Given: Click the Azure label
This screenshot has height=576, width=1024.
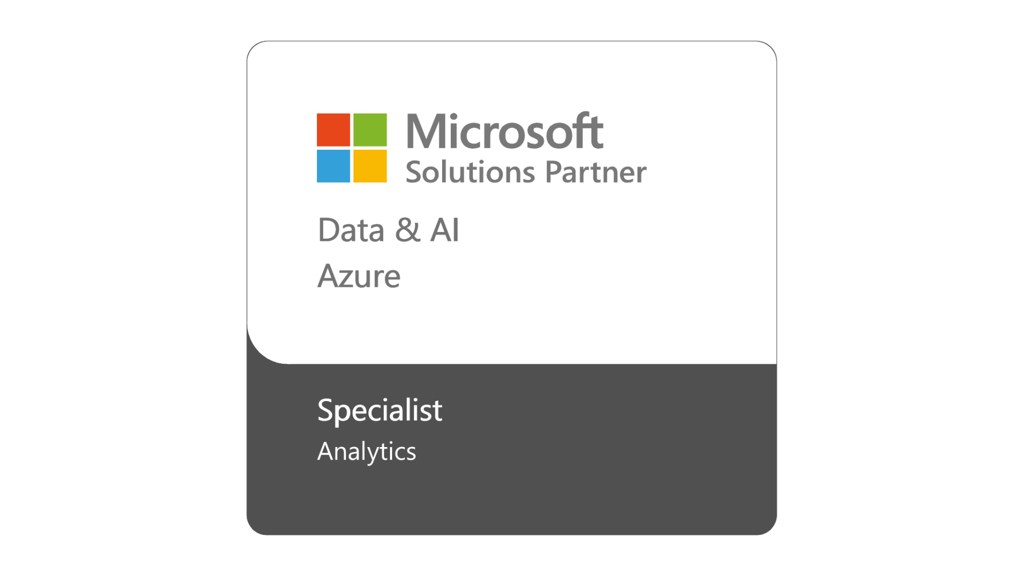Looking at the screenshot, I should click(359, 276).
